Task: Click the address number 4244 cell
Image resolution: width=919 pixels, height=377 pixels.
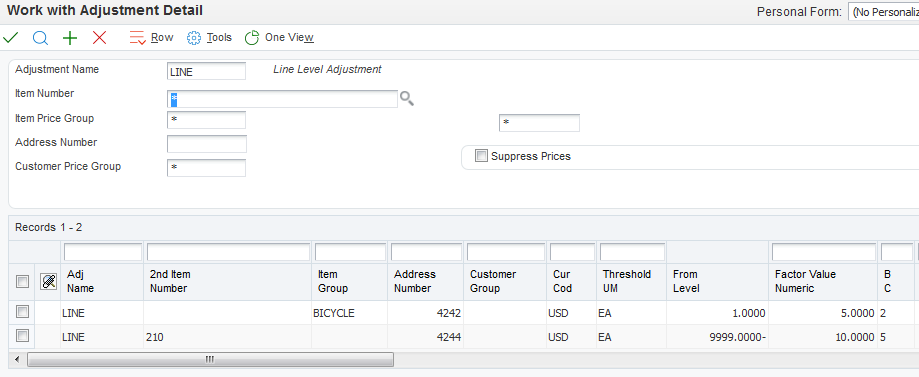Action: [426, 337]
